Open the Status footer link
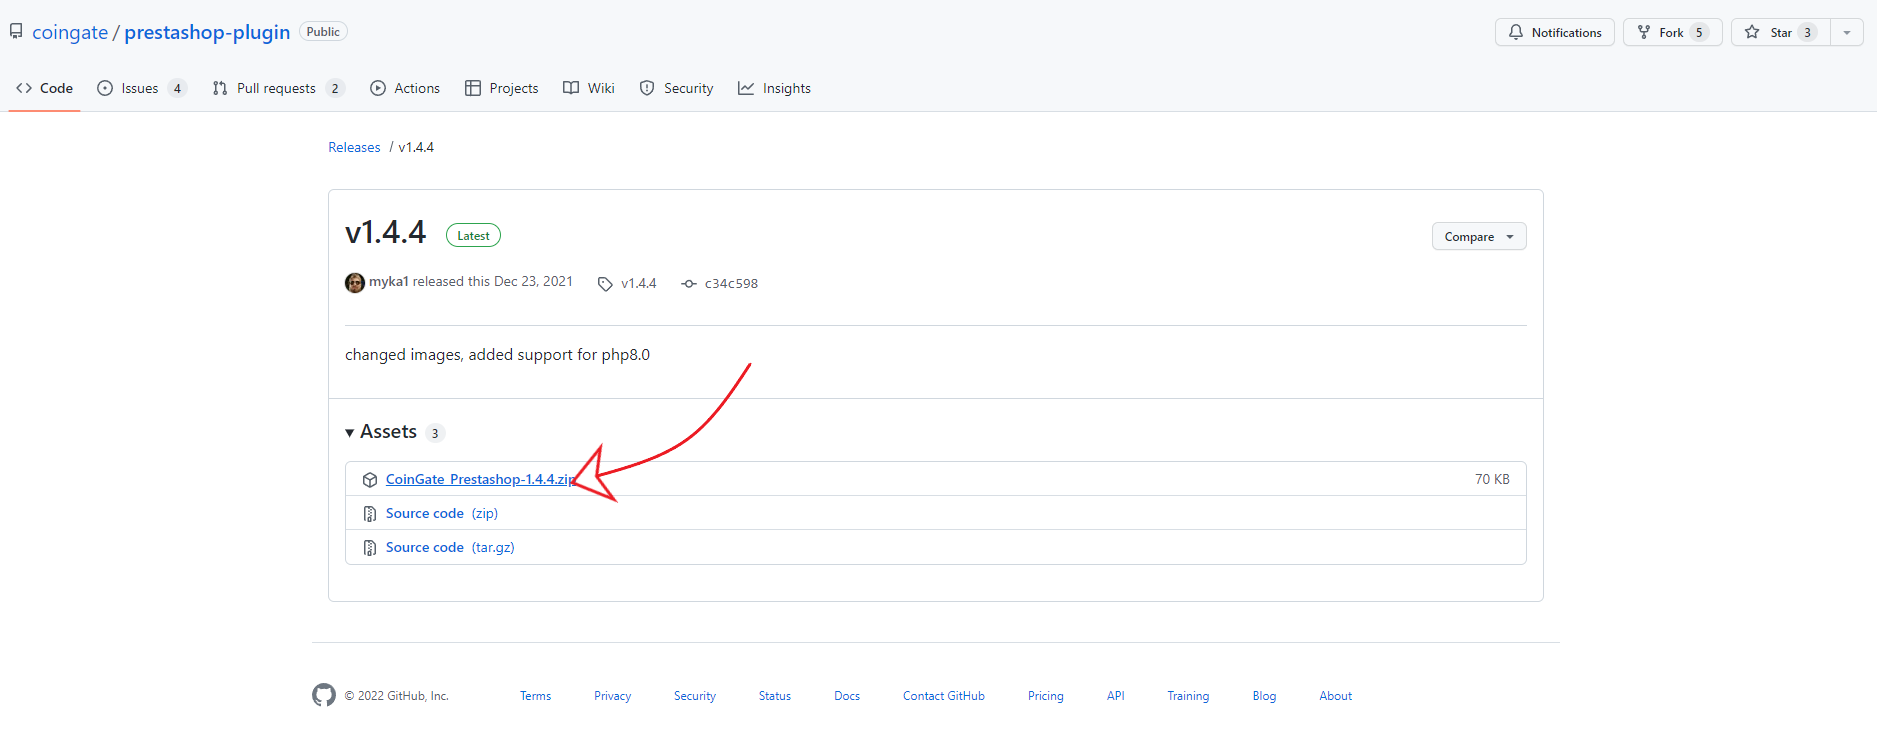 pos(775,696)
